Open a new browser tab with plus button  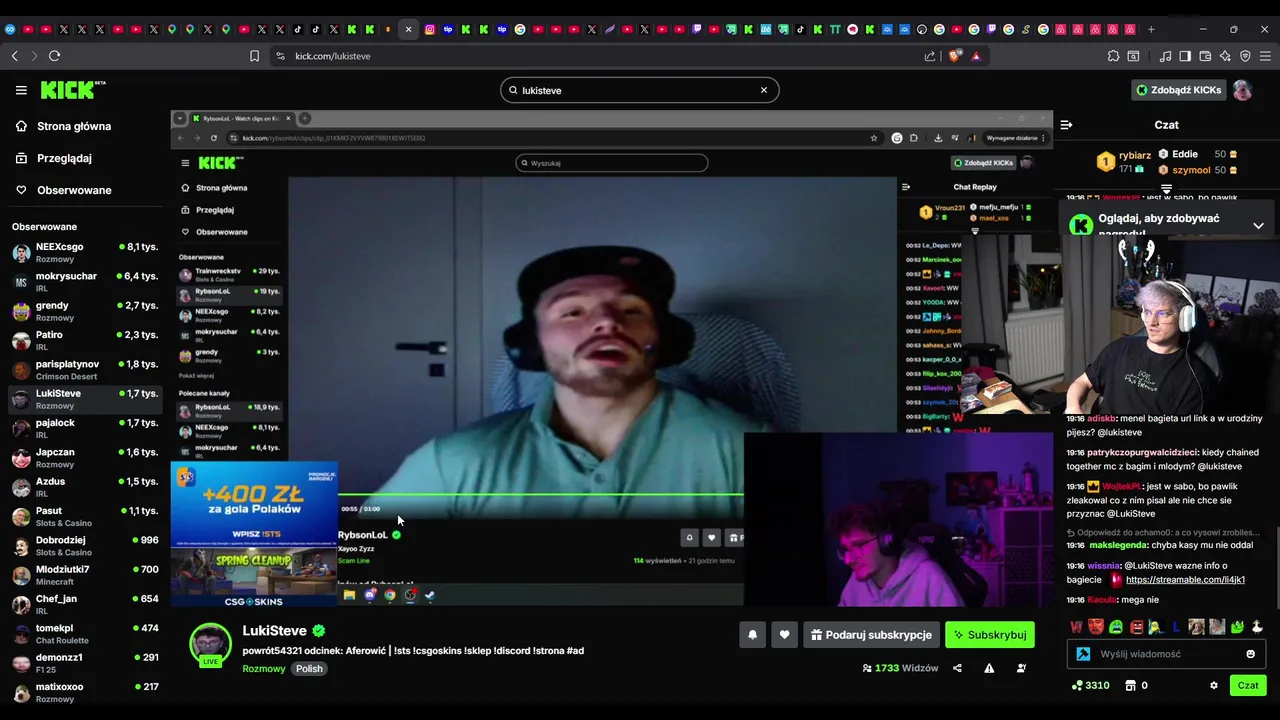1151,29
